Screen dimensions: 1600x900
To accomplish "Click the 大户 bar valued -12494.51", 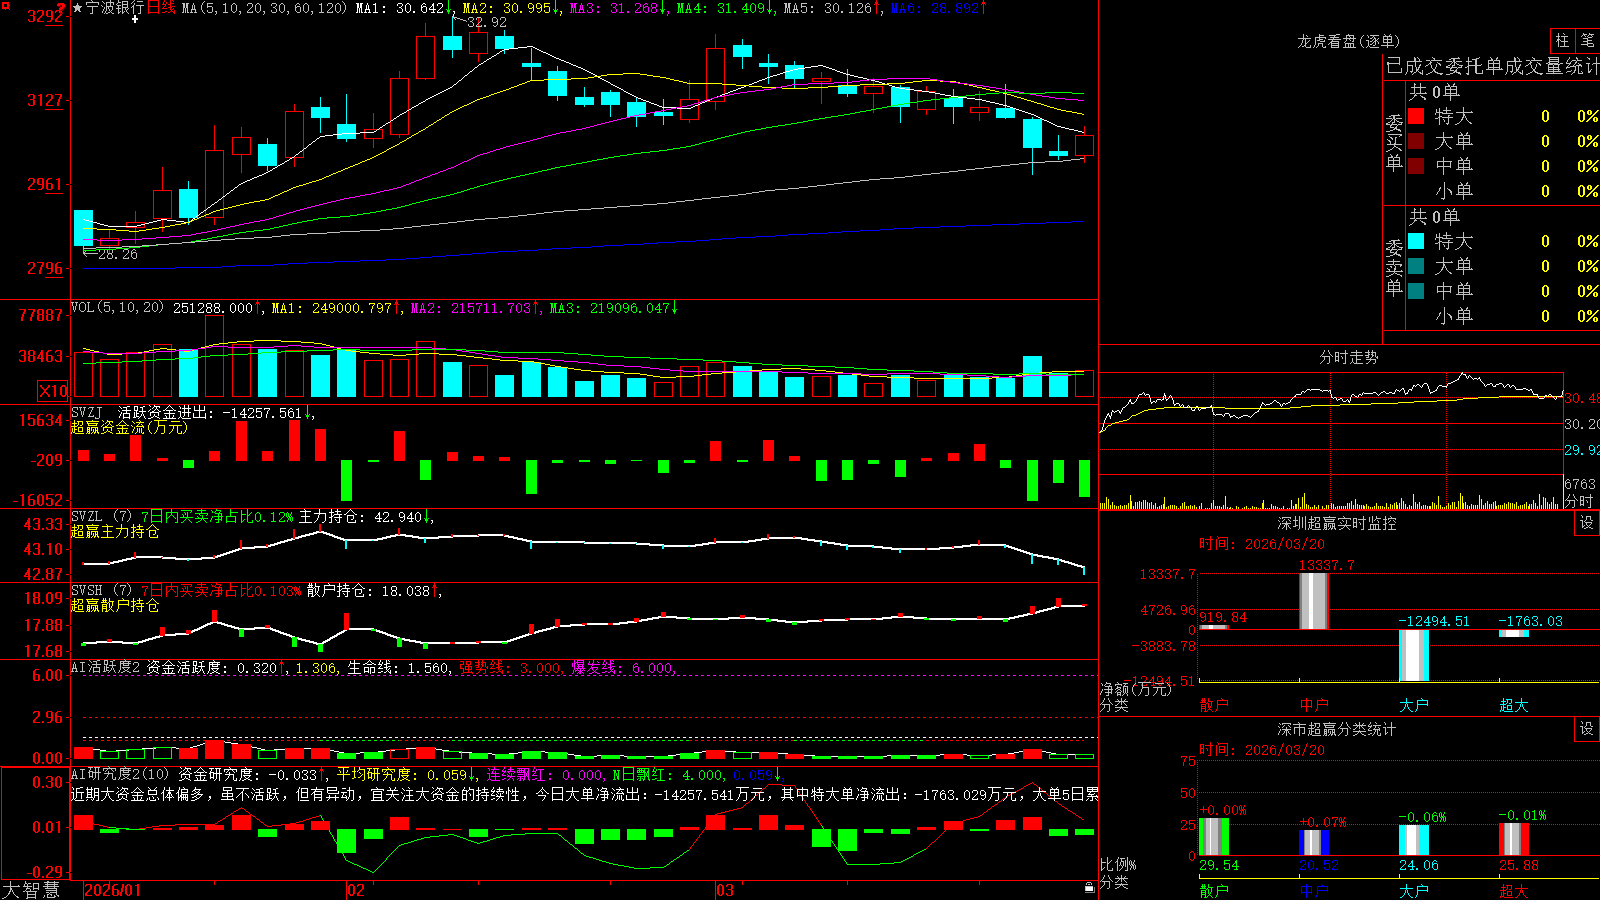I will pos(1414,655).
